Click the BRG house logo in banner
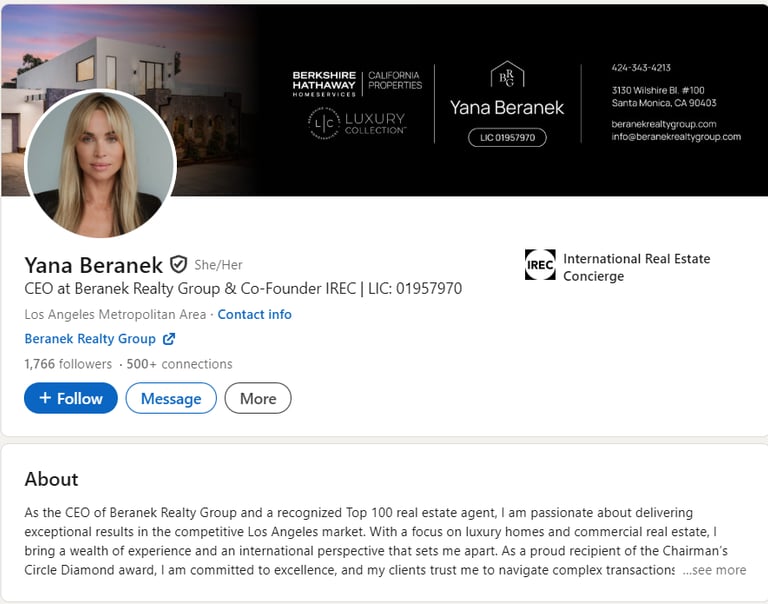The width and height of the screenshot is (768, 604). [x=507, y=74]
